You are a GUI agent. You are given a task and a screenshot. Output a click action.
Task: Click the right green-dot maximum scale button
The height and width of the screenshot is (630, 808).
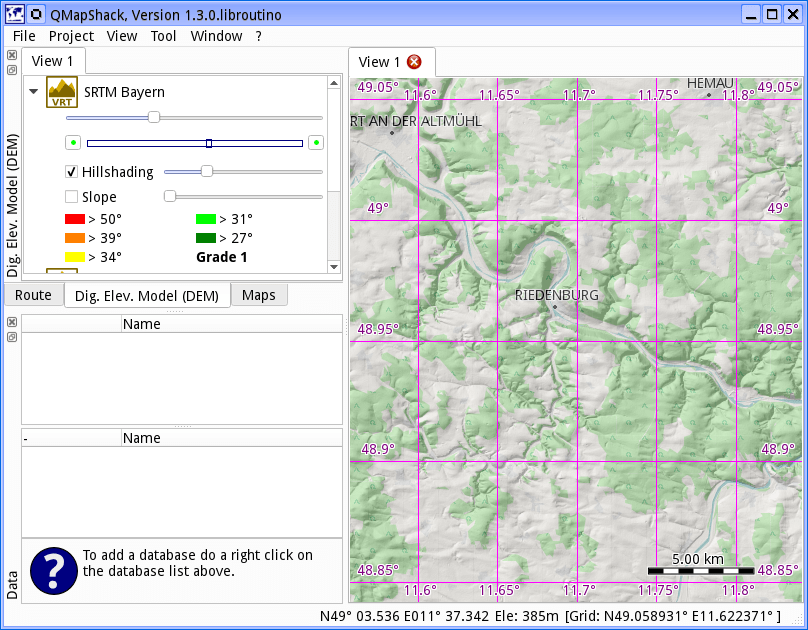tap(316, 143)
